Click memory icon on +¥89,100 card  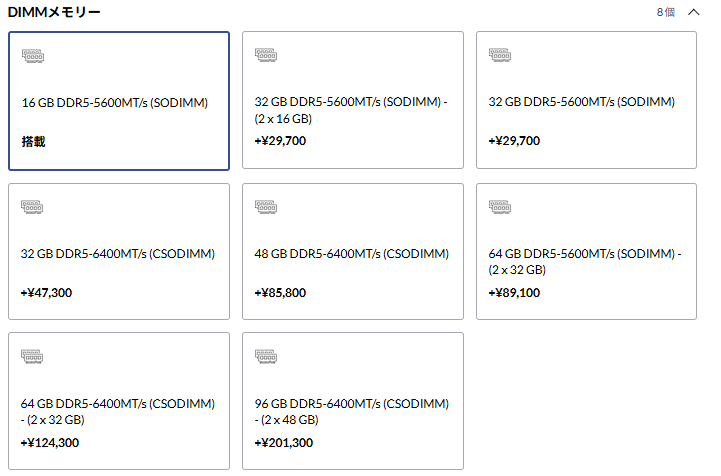tap(500, 207)
